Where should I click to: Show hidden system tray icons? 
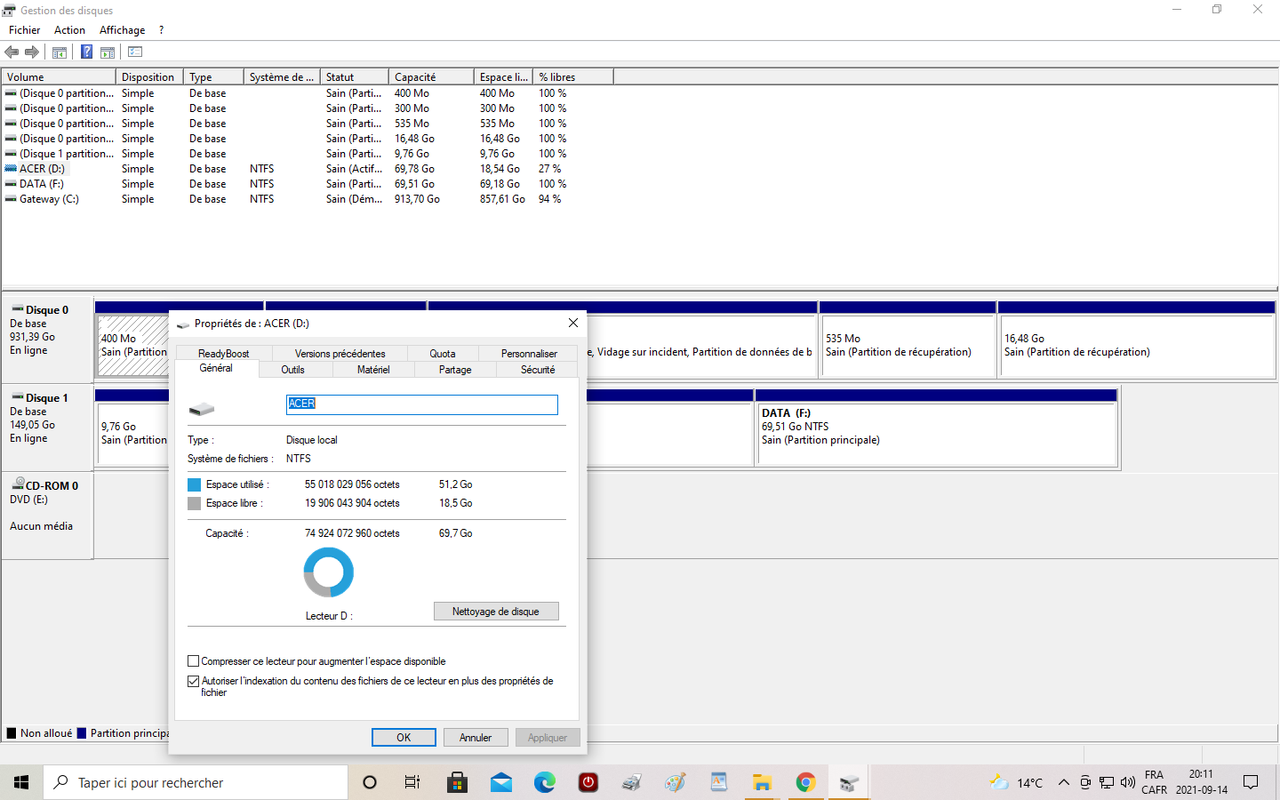click(x=1063, y=782)
